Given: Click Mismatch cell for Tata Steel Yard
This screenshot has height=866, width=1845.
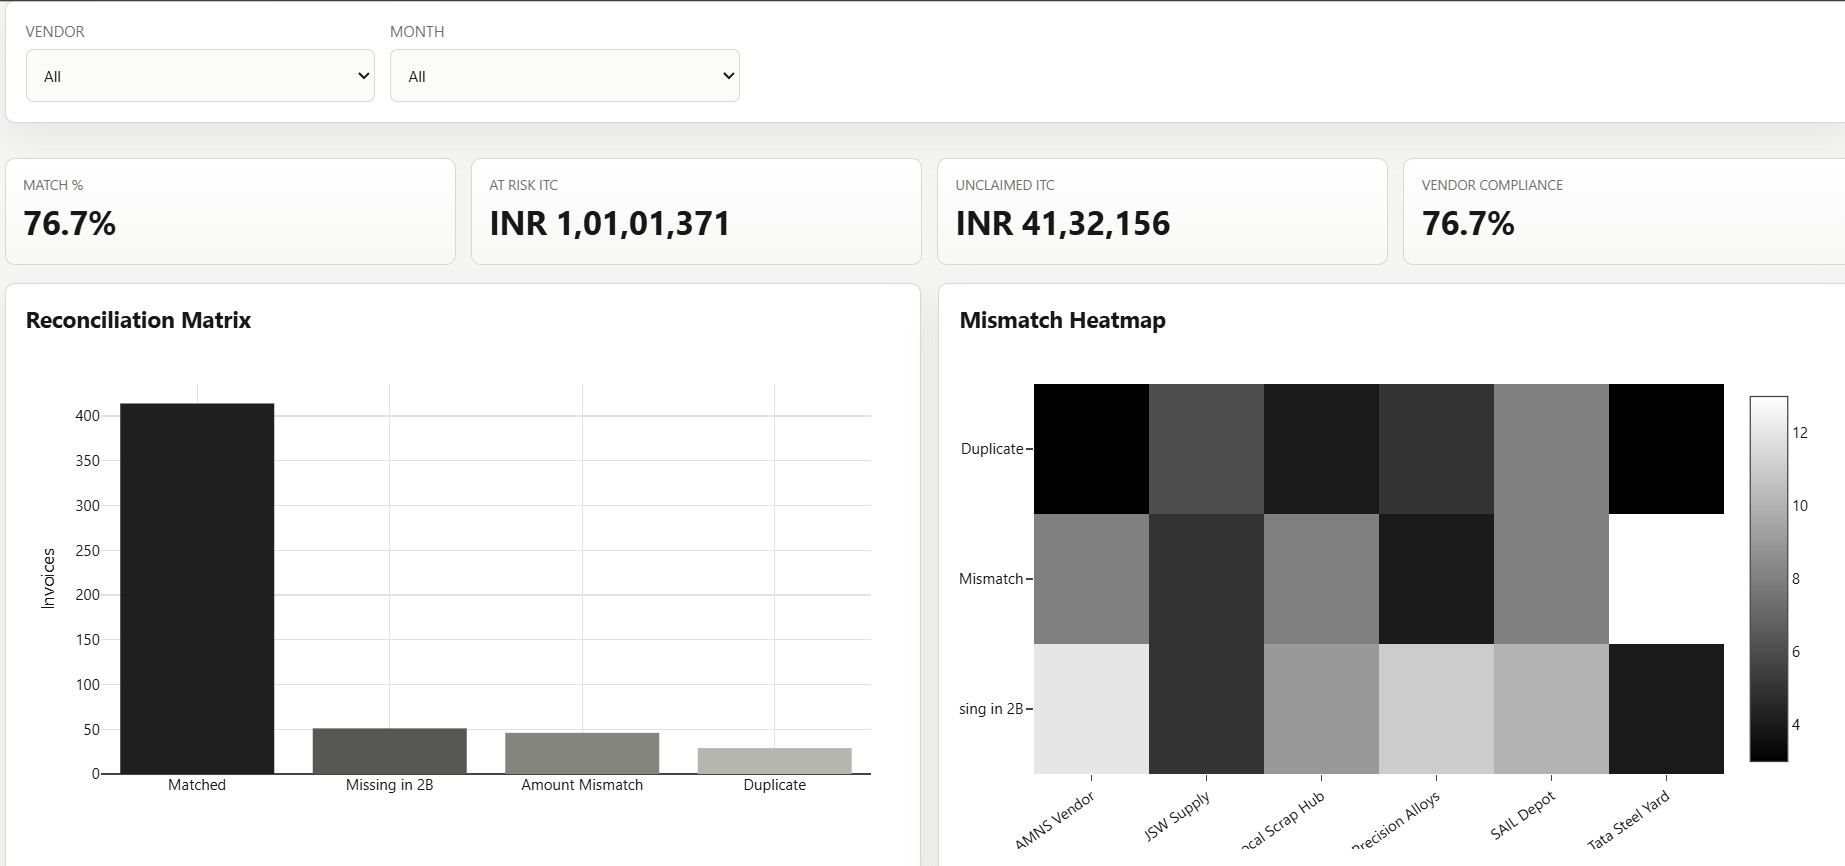Looking at the screenshot, I should click(1666, 579).
